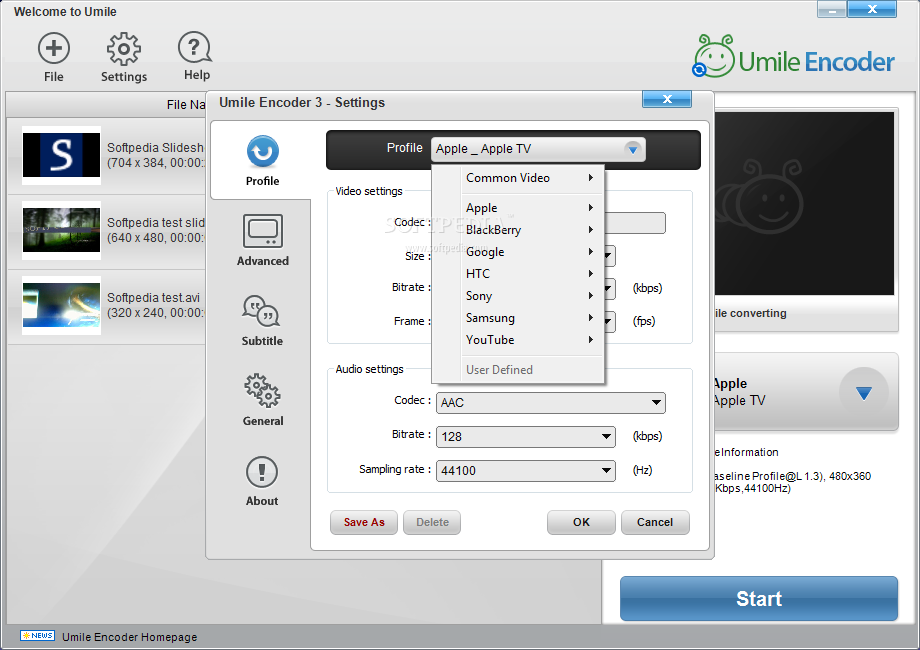Click the NEWS badge icon in status bar
The image size is (920, 650).
pyautogui.click(x=38, y=635)
